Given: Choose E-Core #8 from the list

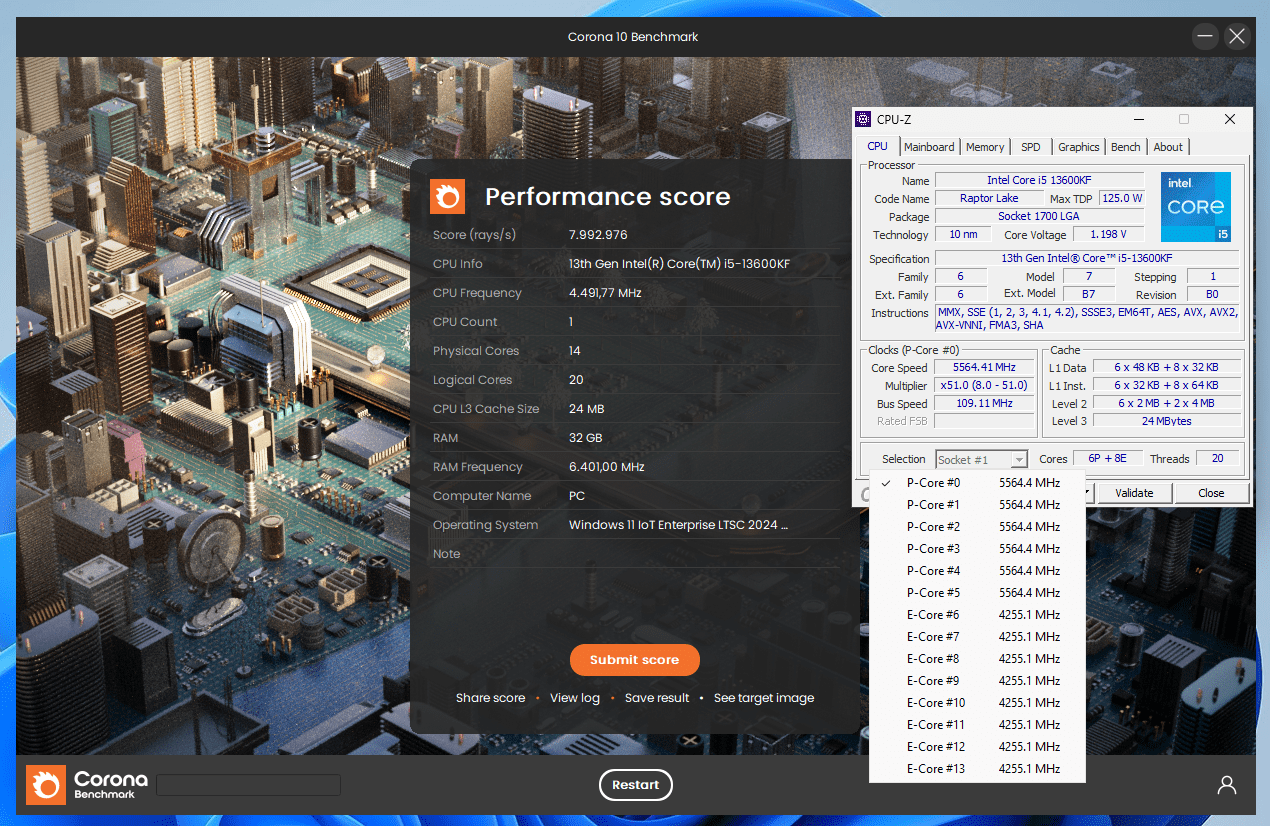Looking at the screenshot, I should (x=977, y=659).
